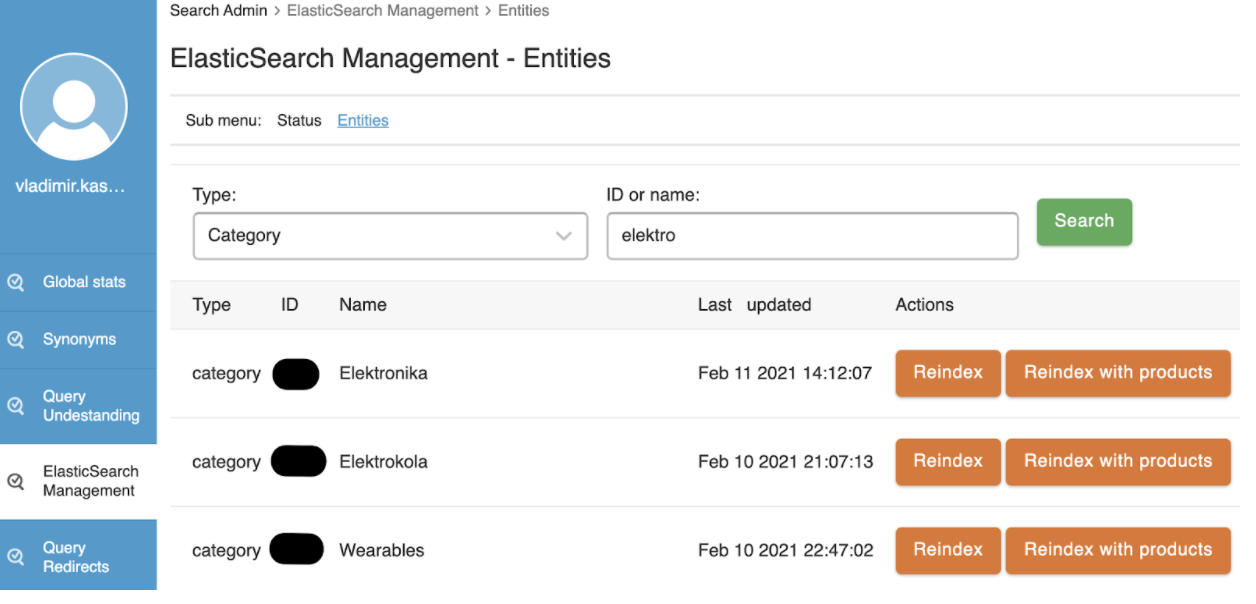Click the Elektronika name cell

(383, 374)
